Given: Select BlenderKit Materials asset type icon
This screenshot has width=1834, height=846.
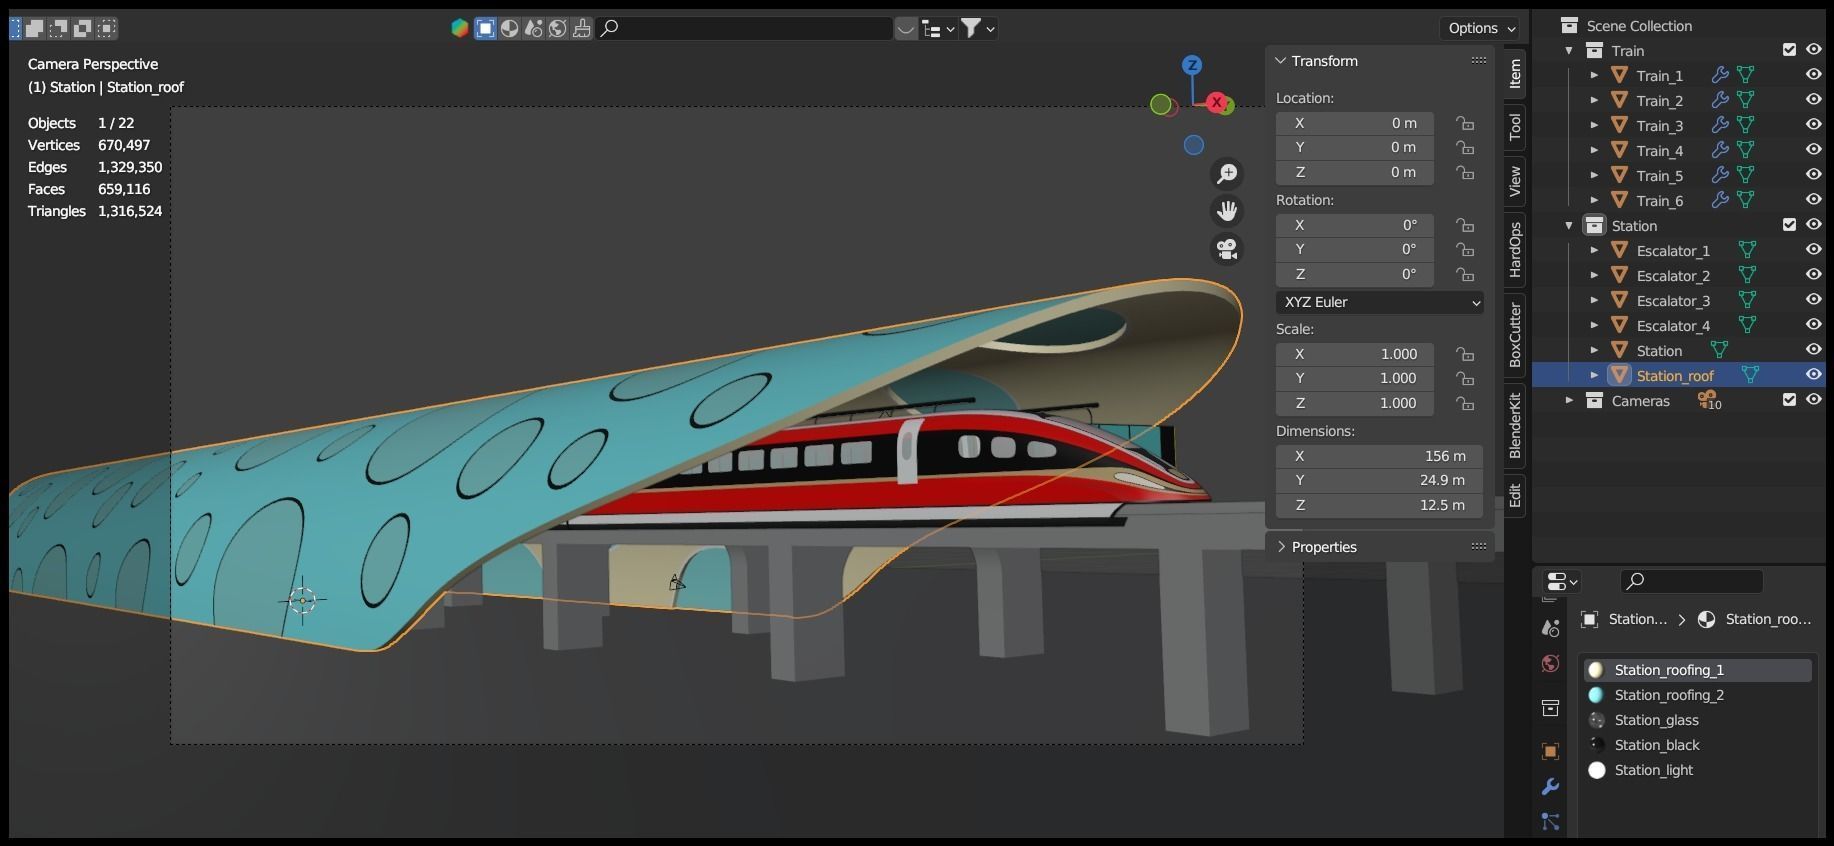Looking at the screenshot, I should [x=509, y=28].
